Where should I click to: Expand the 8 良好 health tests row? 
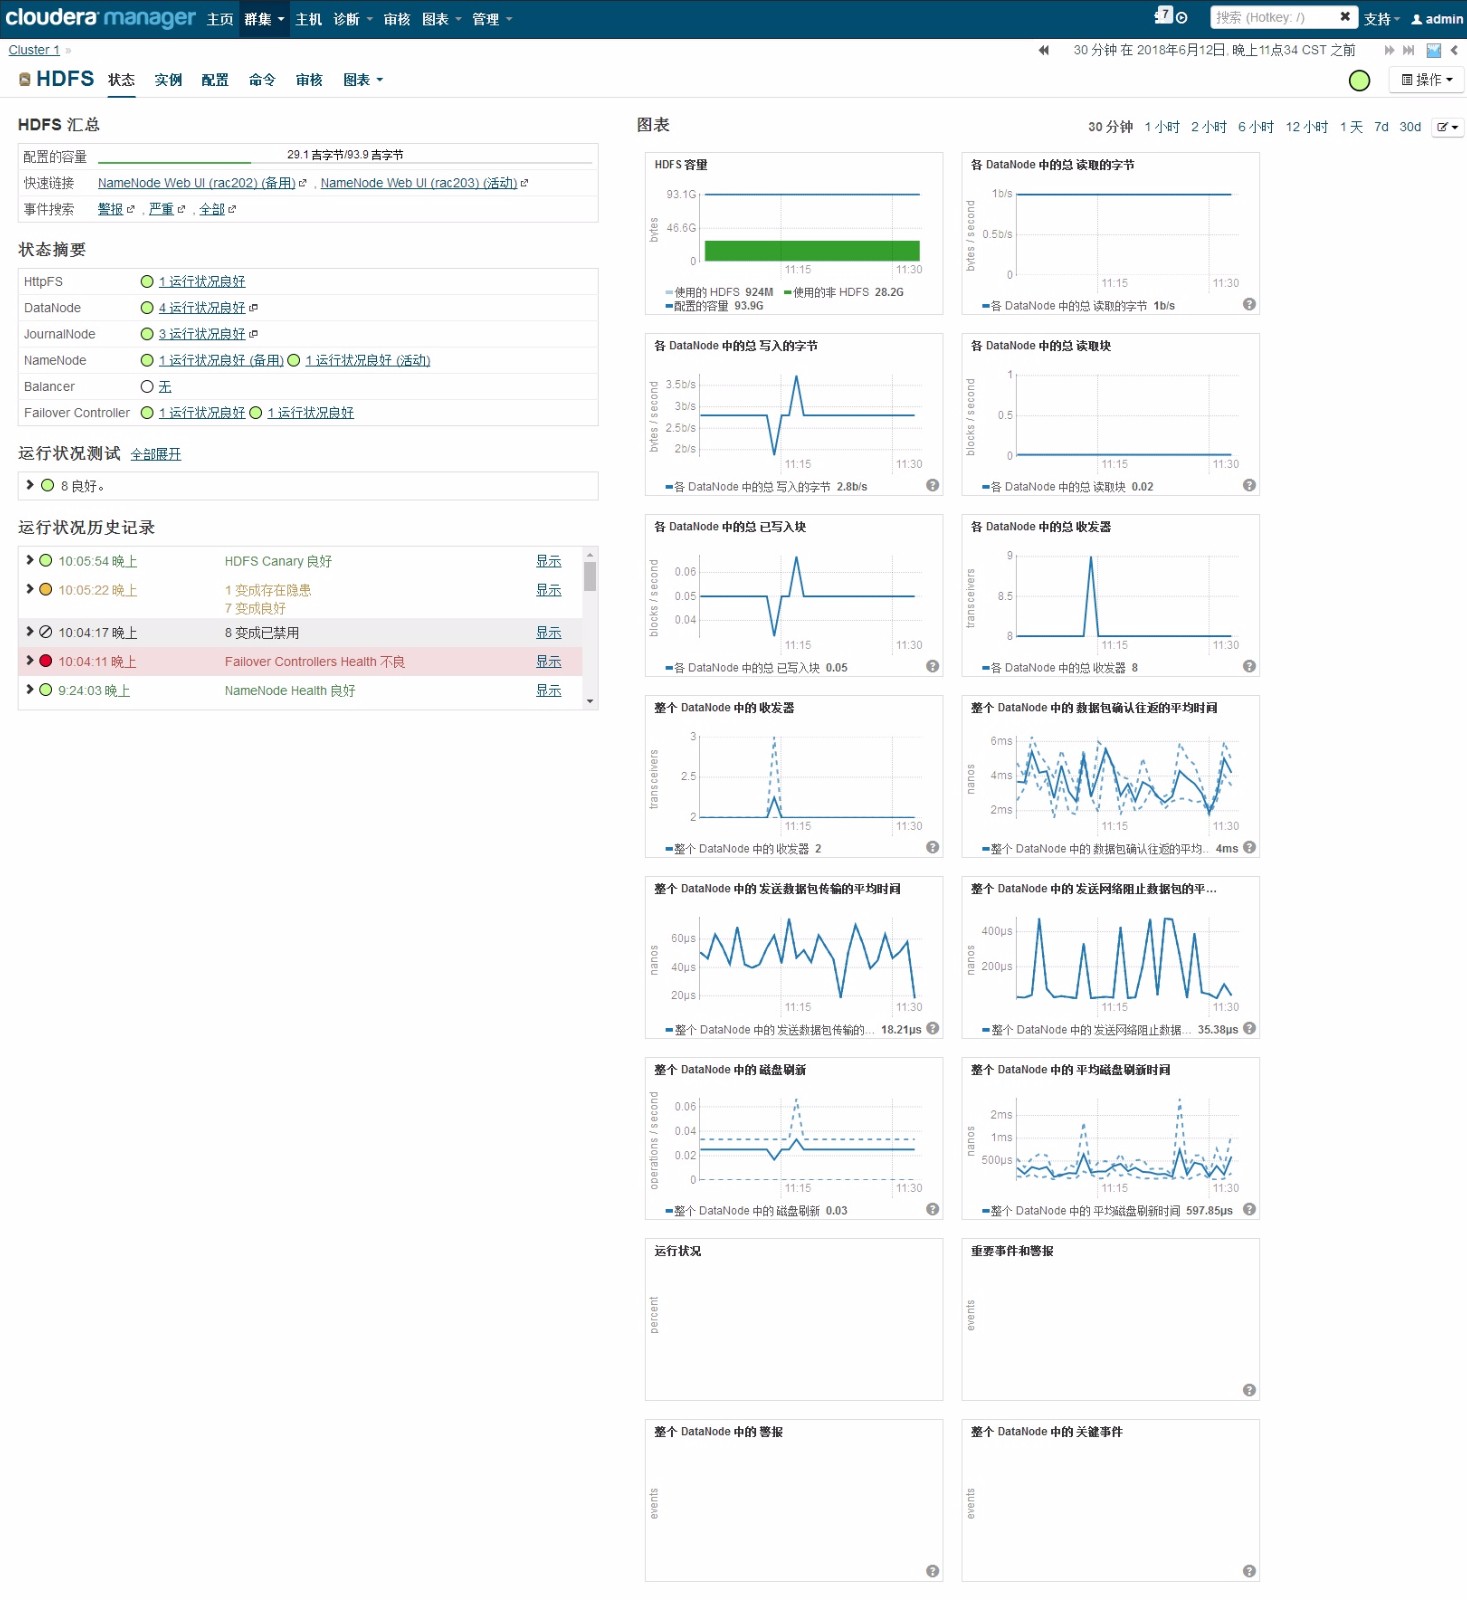tap(29, 484)
